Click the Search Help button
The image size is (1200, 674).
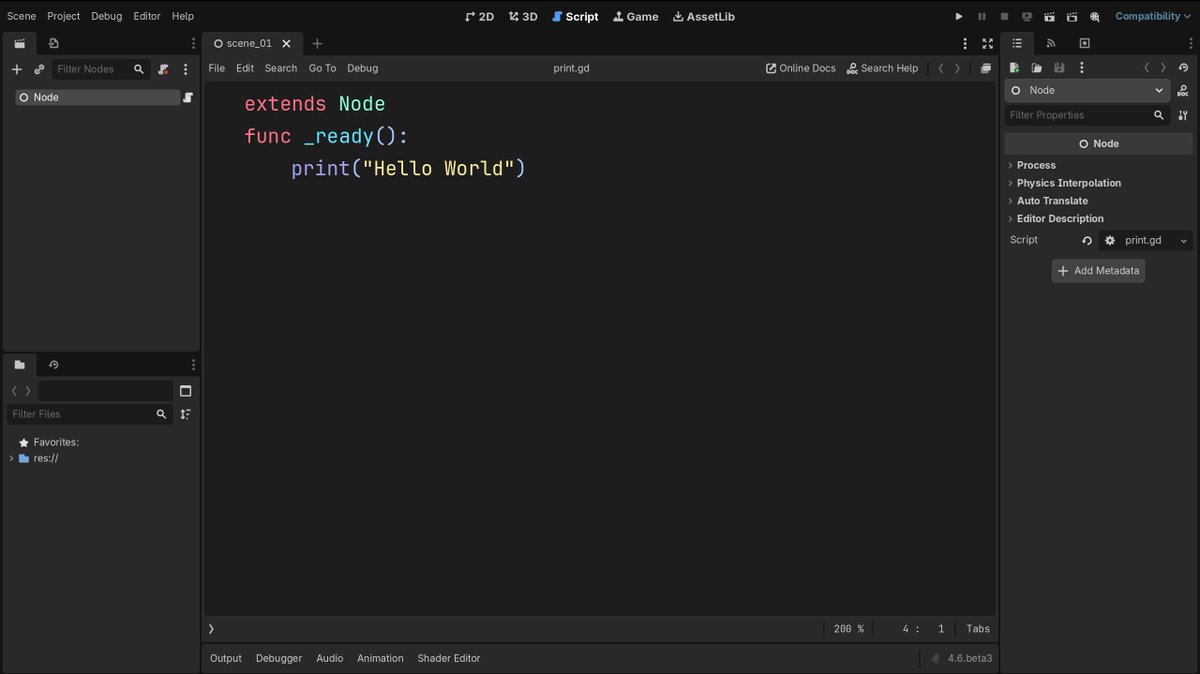[x=882, y=68]
